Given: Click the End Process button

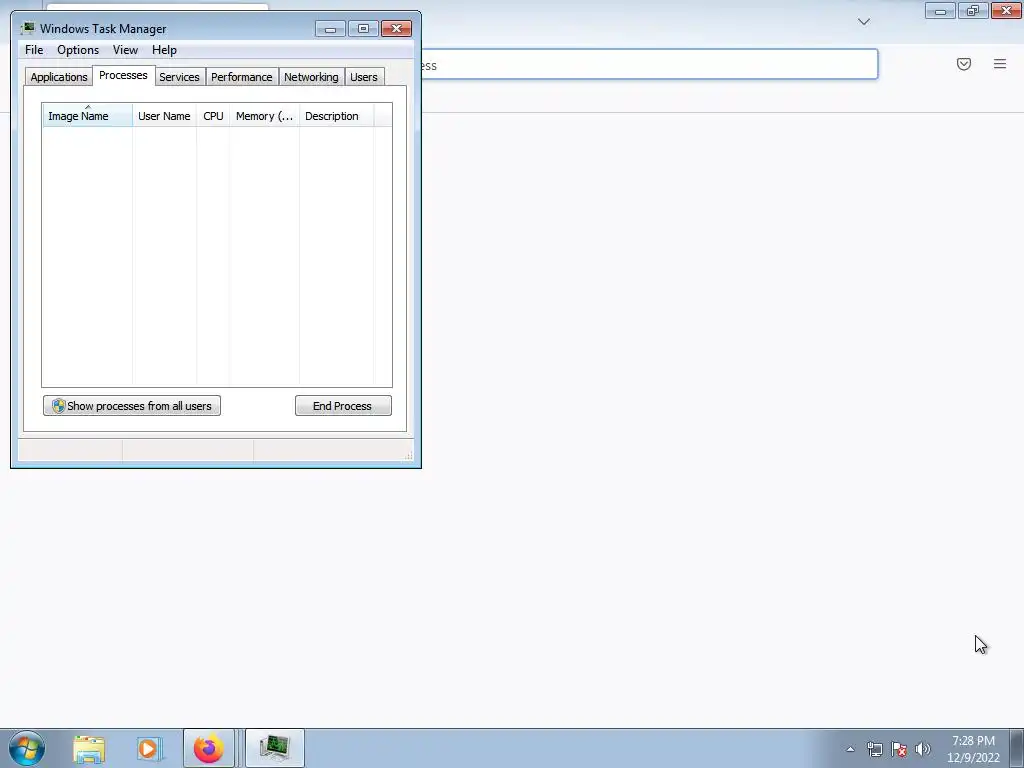Looking at the screenshot, I should 344,406.
